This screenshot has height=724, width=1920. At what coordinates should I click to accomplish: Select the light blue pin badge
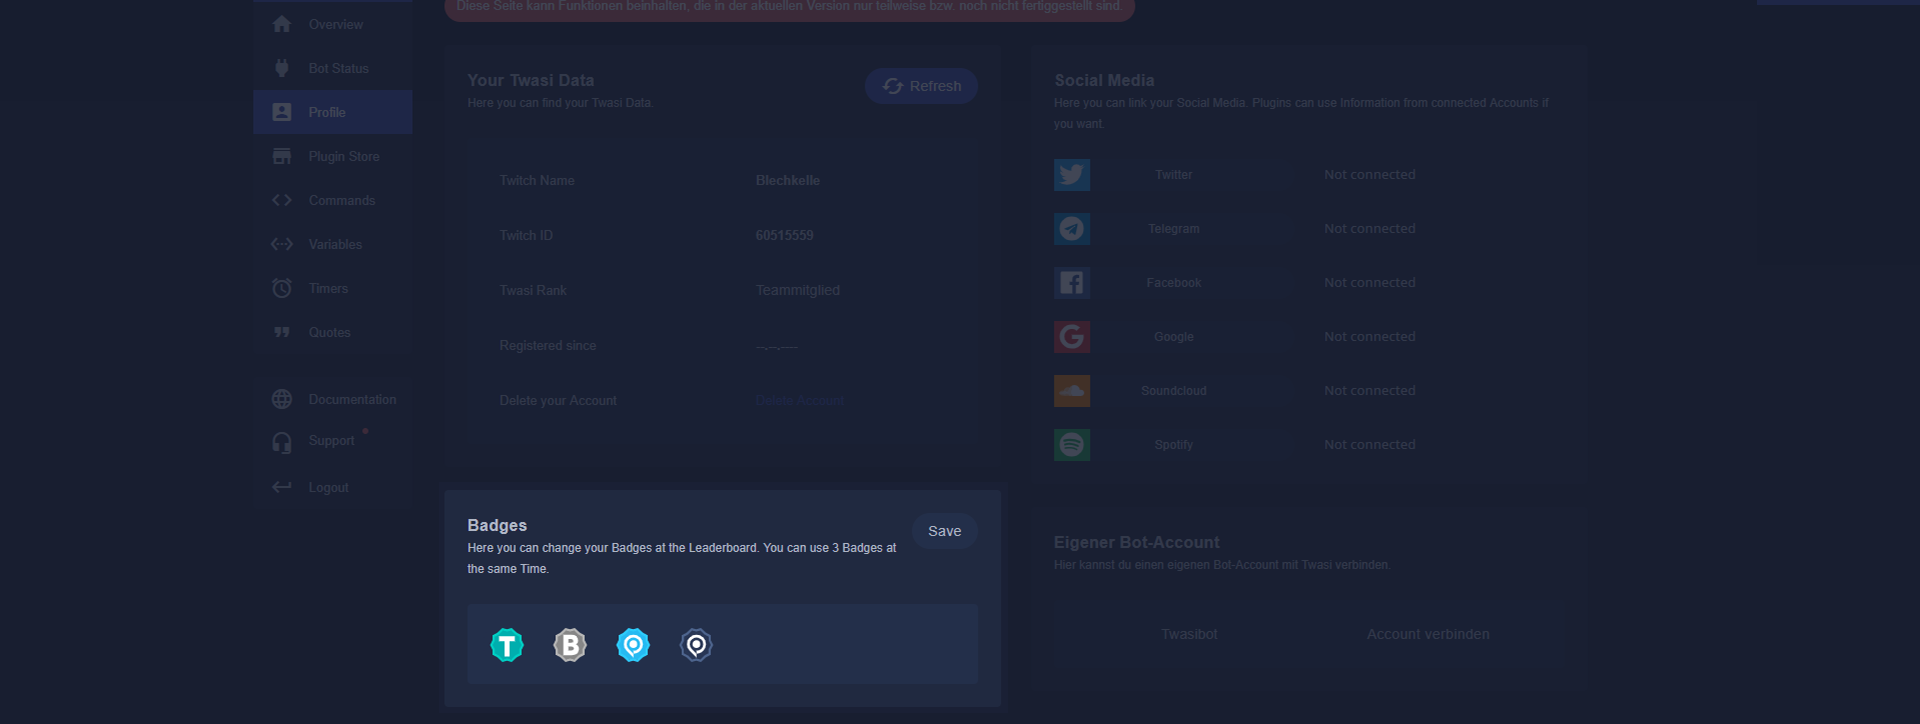coord(633,645)
